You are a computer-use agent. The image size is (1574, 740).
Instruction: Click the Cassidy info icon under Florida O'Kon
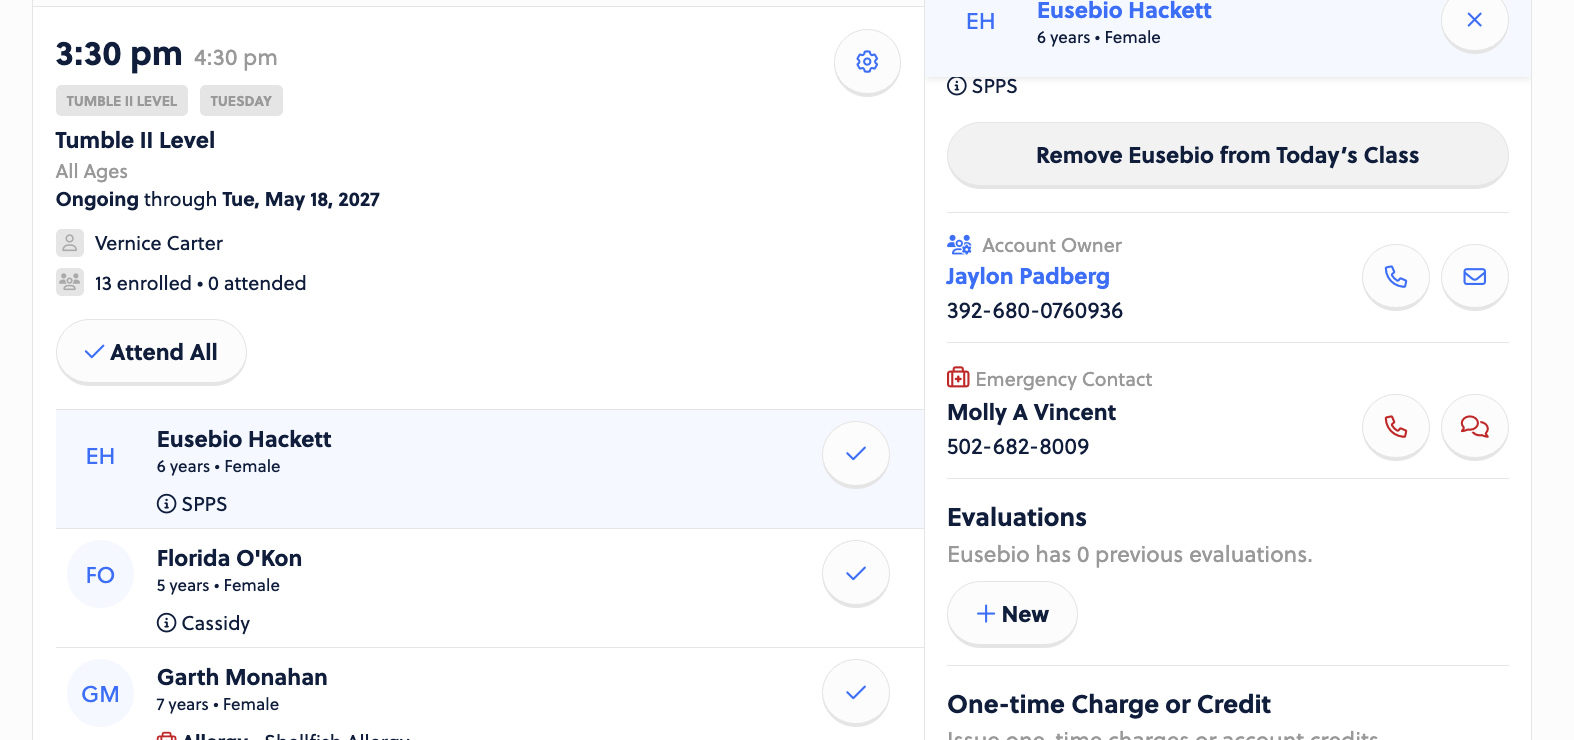coord(167,623)
